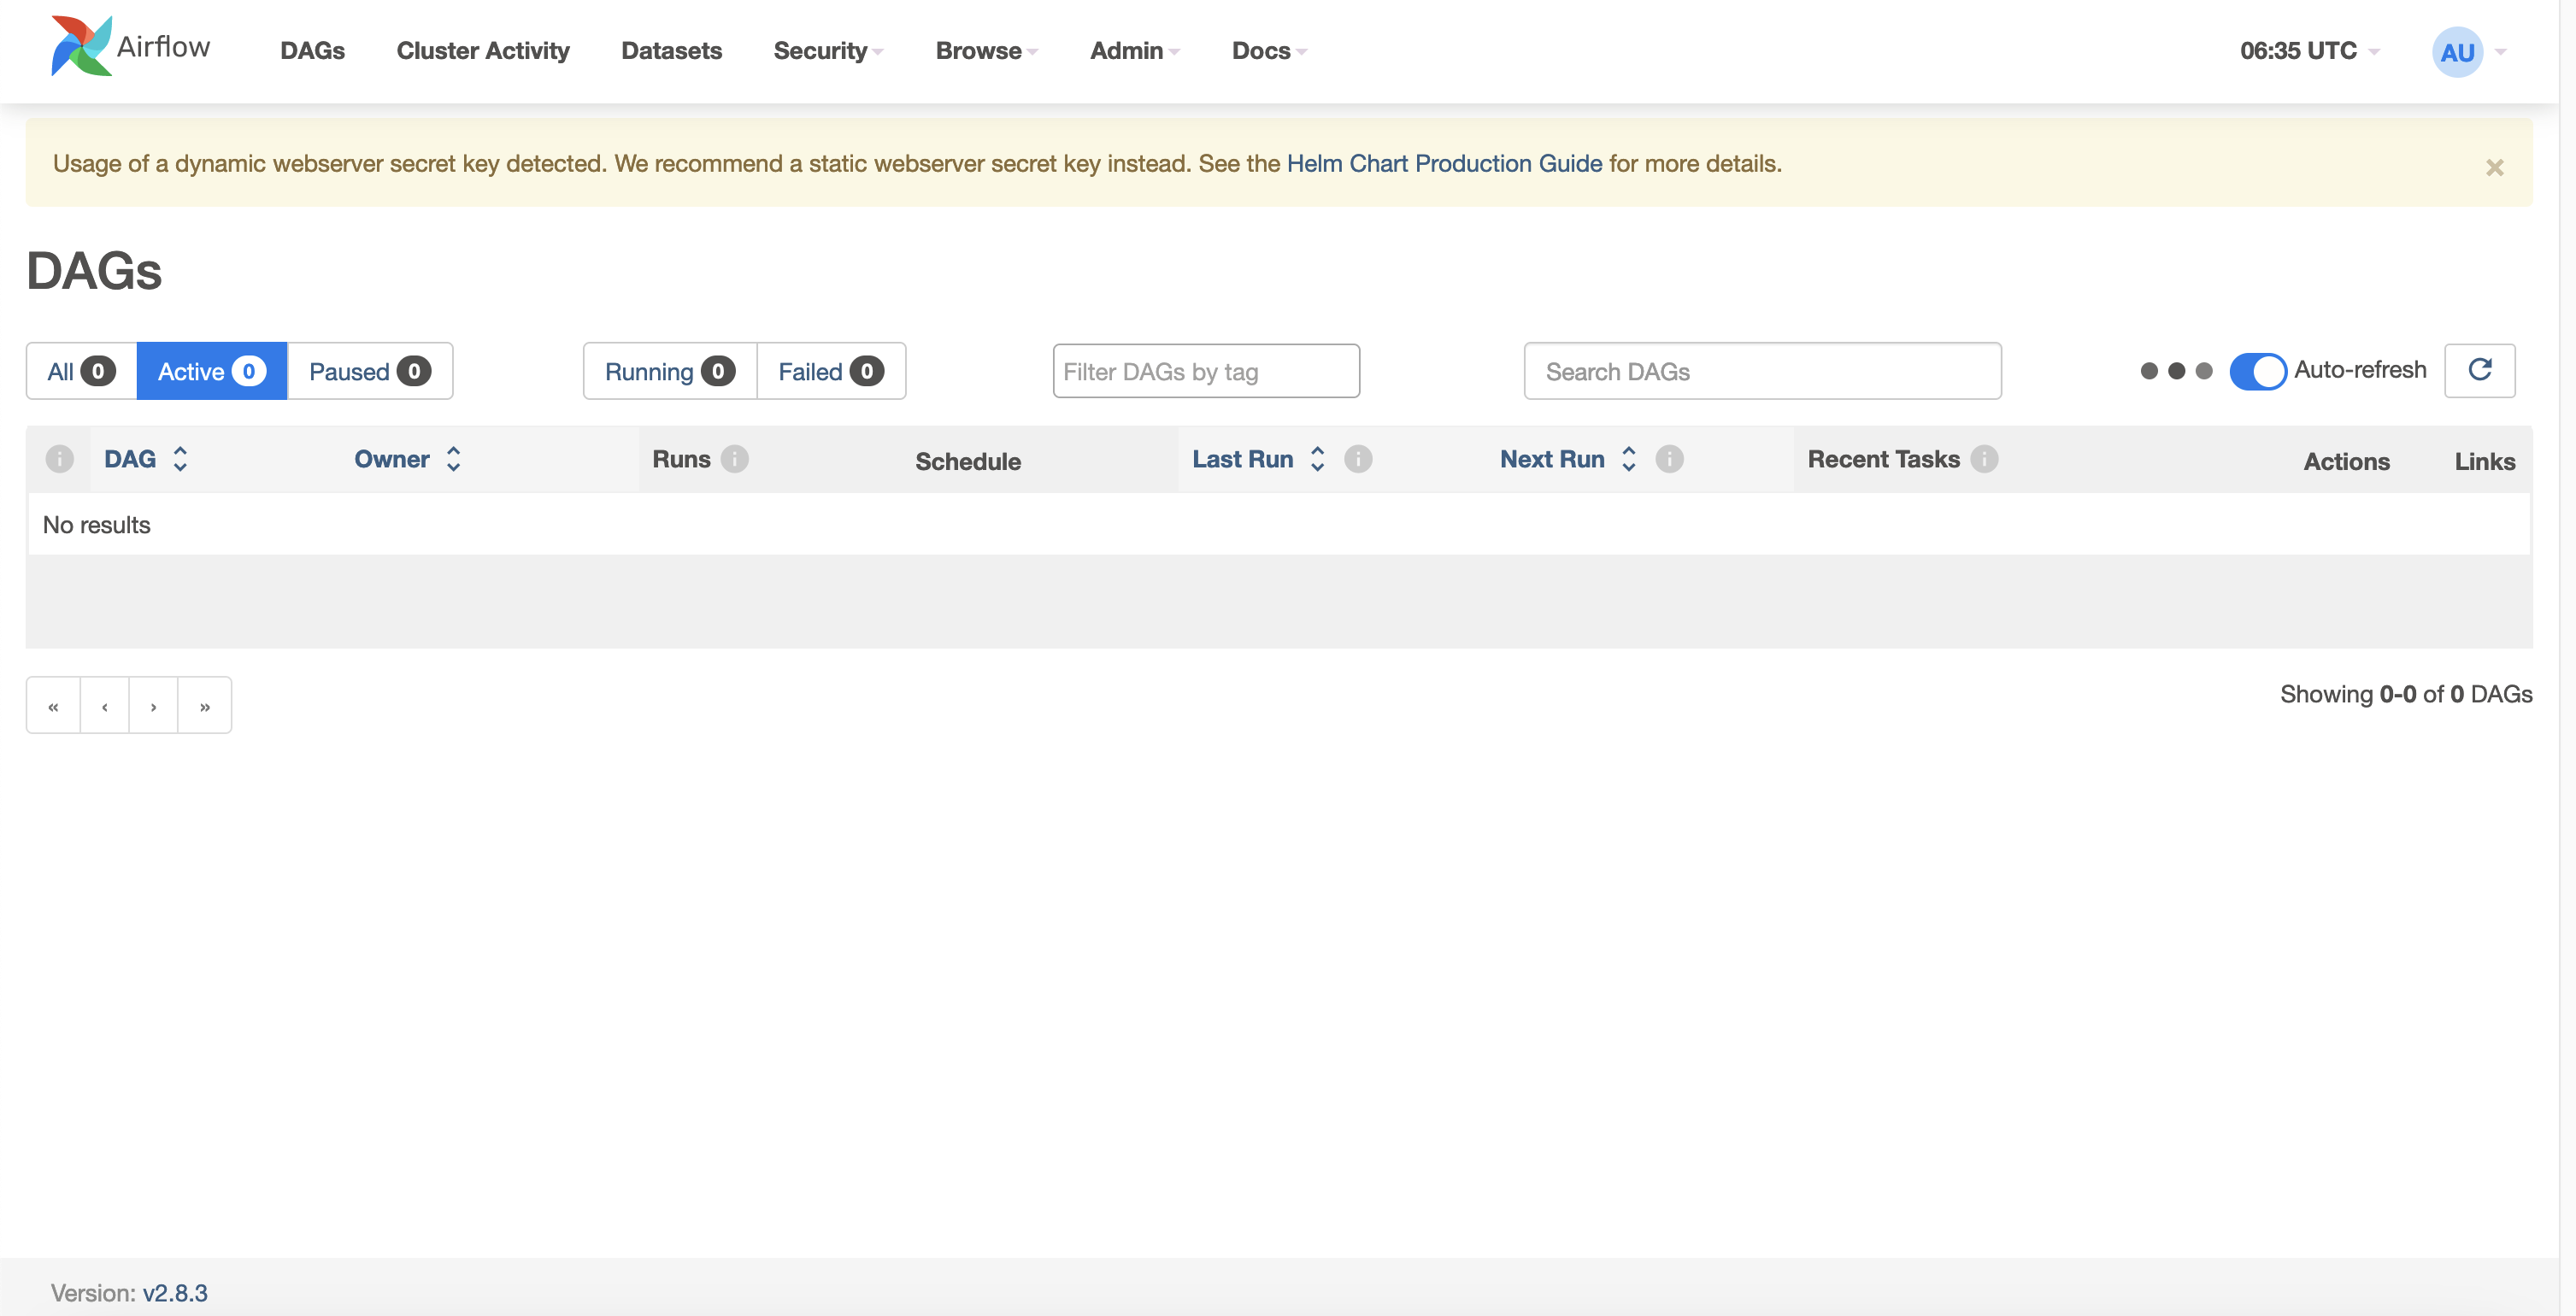Image resolution: width=2576 pixels, height=1316 pixels.
Task: Open the AU user avatar menu
Action: (2457, 52)
